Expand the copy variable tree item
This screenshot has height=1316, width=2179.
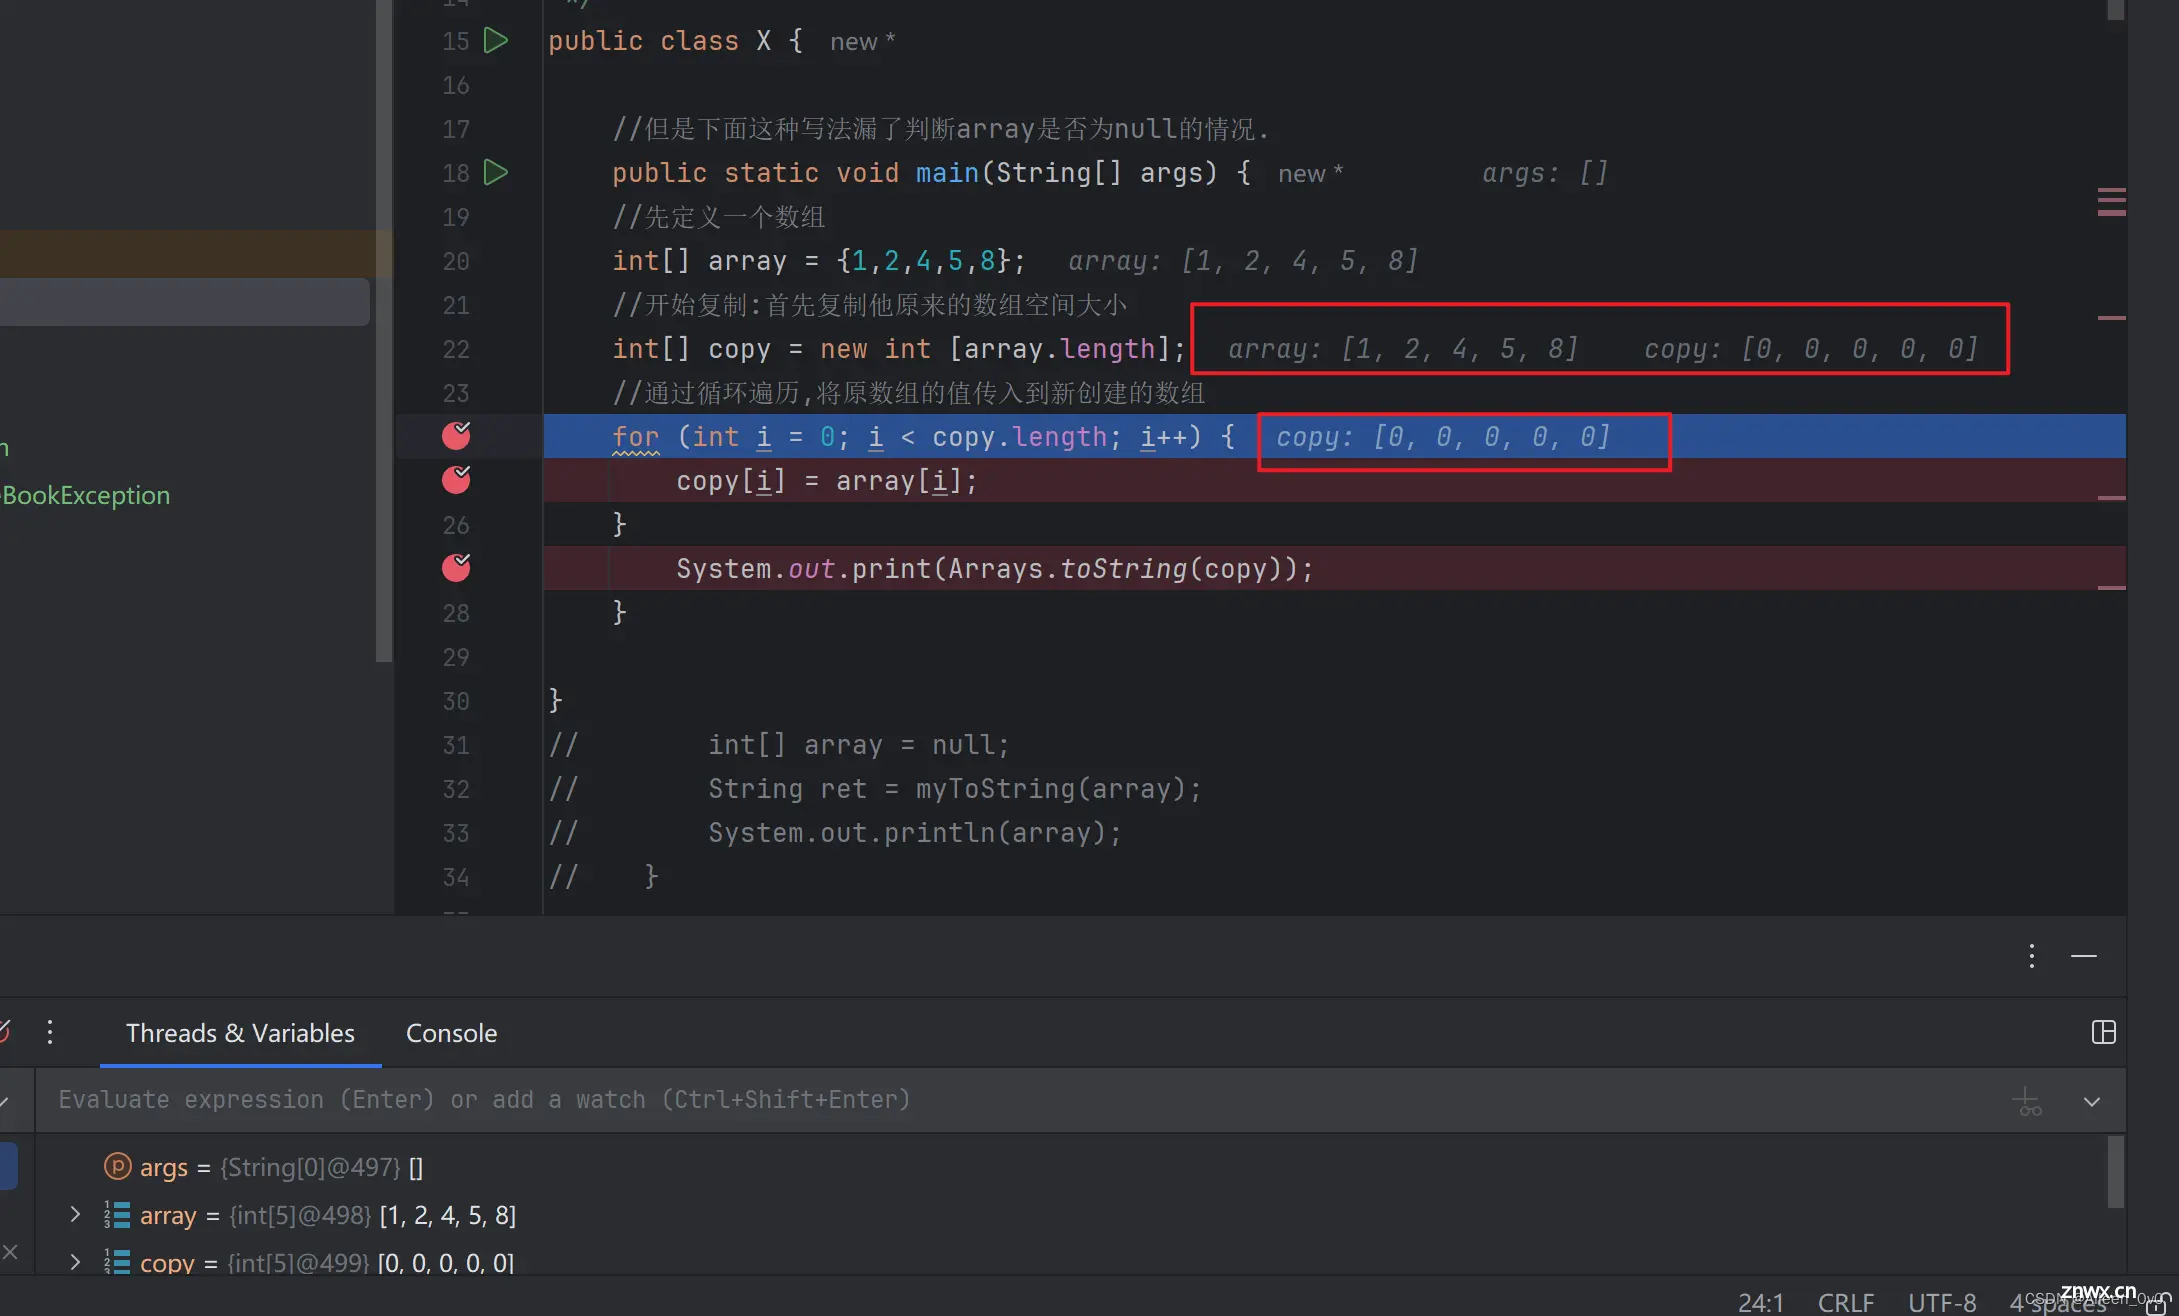pos(75,1262)
